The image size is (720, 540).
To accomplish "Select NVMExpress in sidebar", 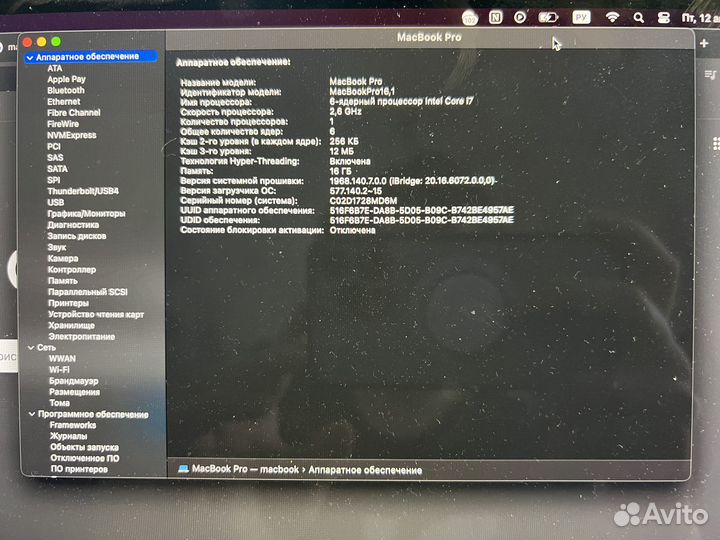I will (x=72, y=135).
